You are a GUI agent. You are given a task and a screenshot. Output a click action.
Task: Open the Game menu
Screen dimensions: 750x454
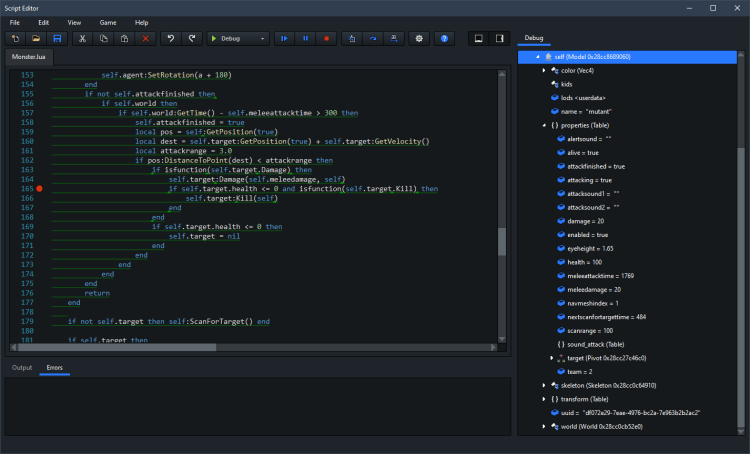[x=107, y=21]
